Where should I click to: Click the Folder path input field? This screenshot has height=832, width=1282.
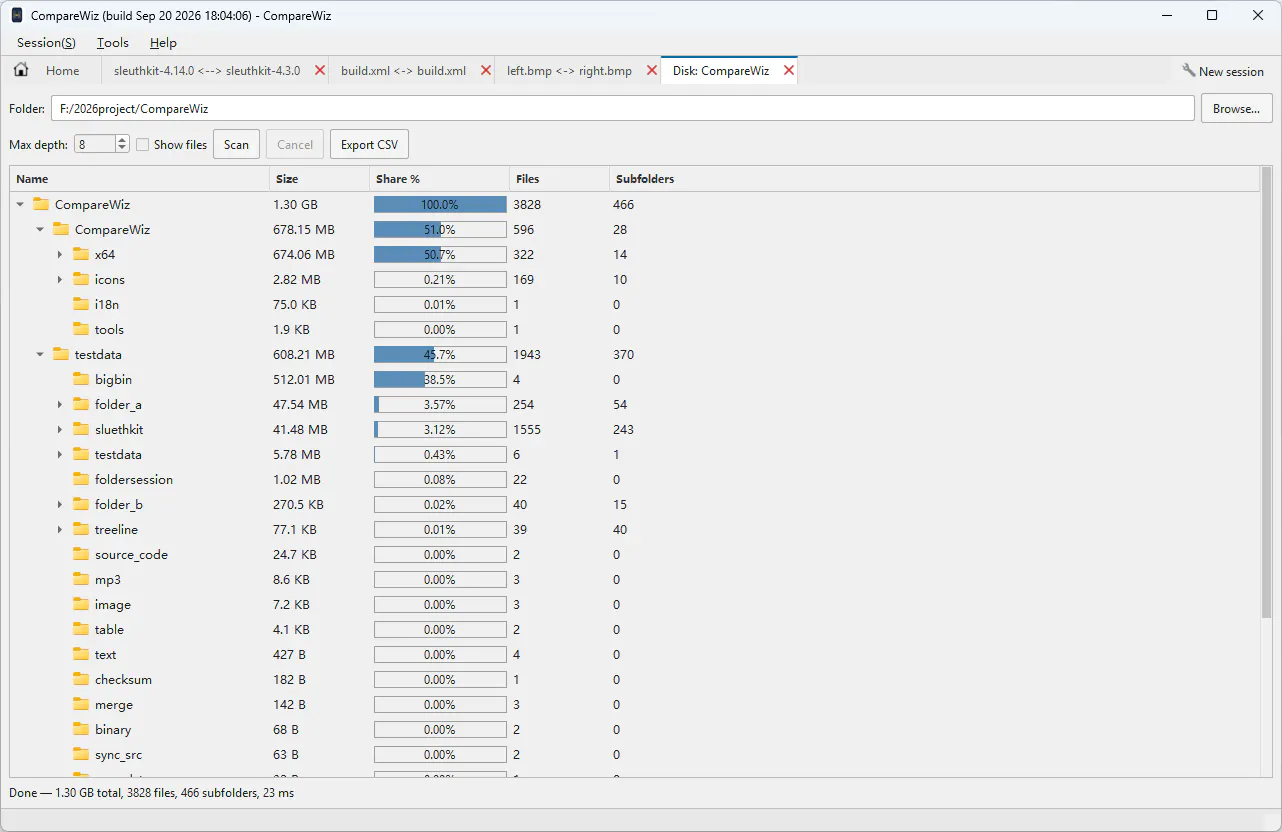tap(623, 108)
